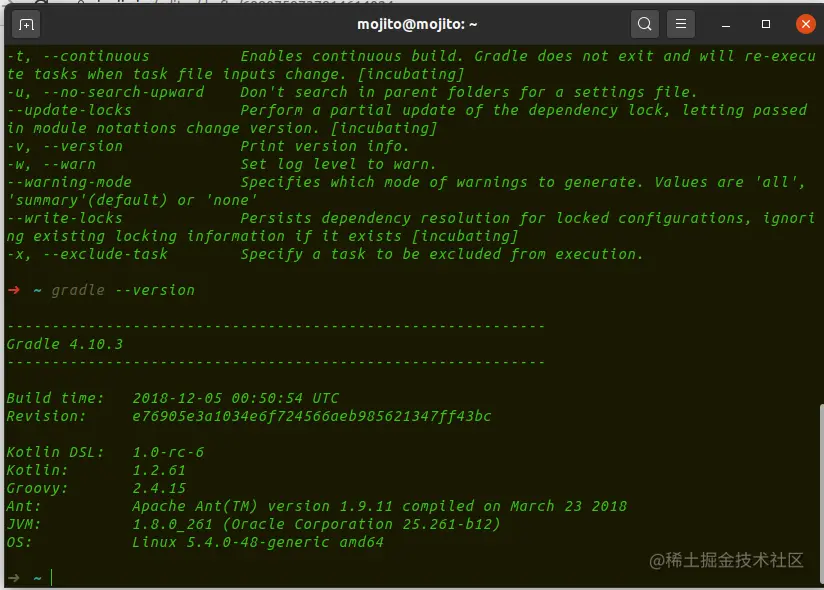Click the '--warning-mode' option
Image resolution: width=824 pixels, height=590 pixels.
[69, 182]
